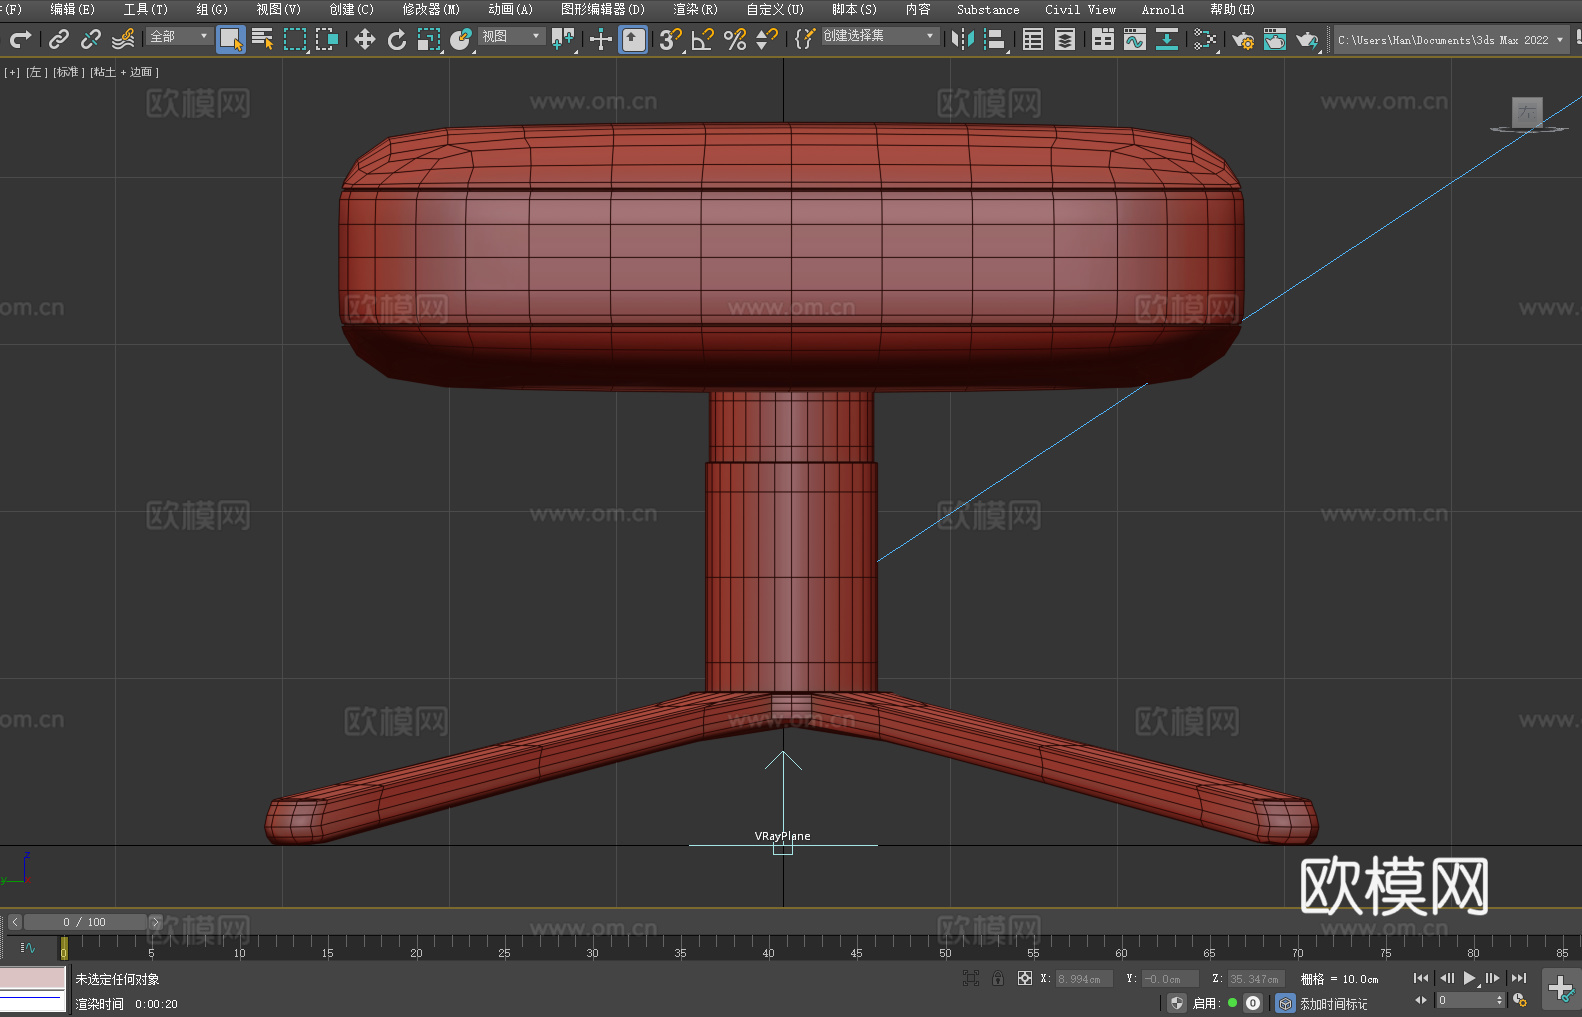Click the [左] viewport view label
1582x1017 pixels.
click(x=35, y=72)
